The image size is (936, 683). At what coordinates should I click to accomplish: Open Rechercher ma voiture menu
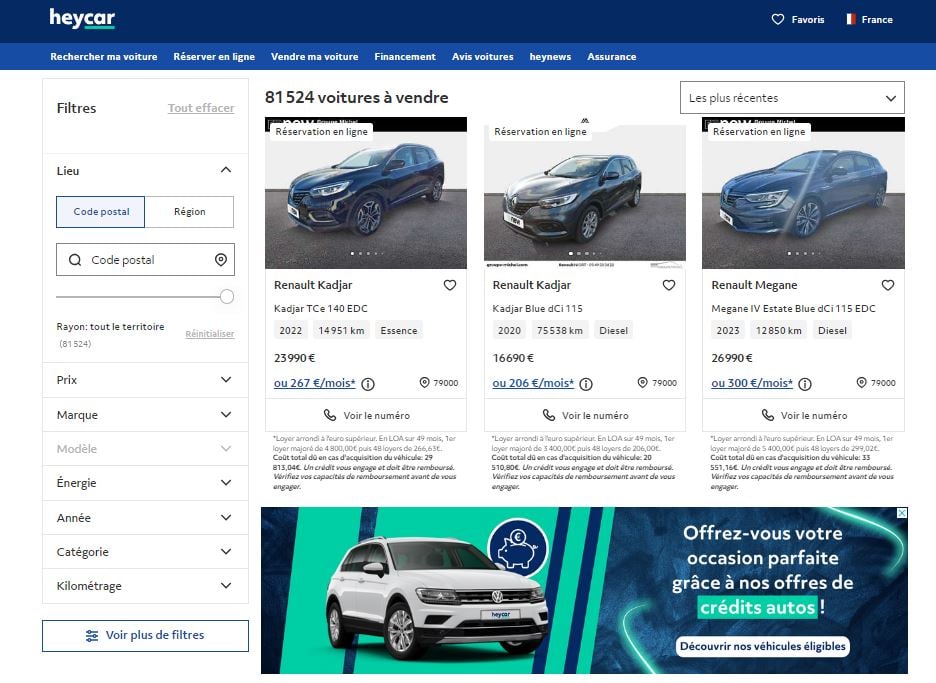104,57
